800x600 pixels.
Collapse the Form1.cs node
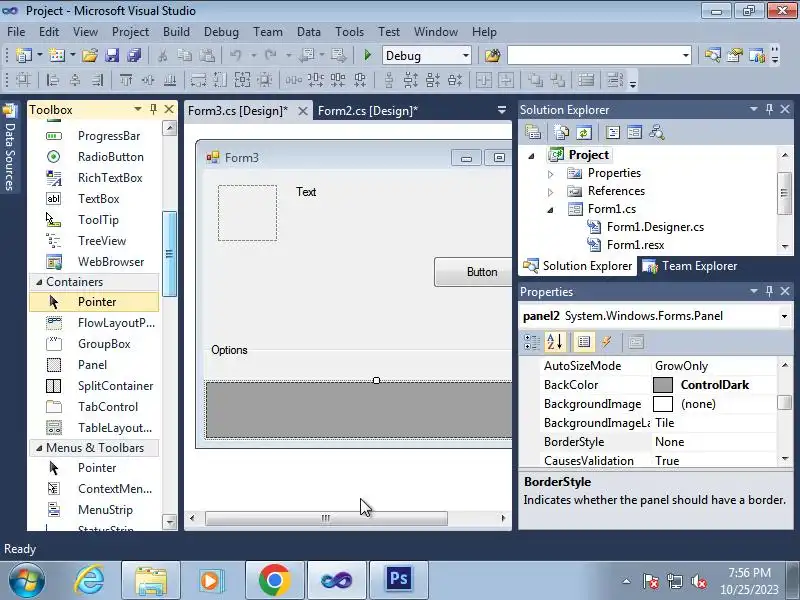(551, 210)
